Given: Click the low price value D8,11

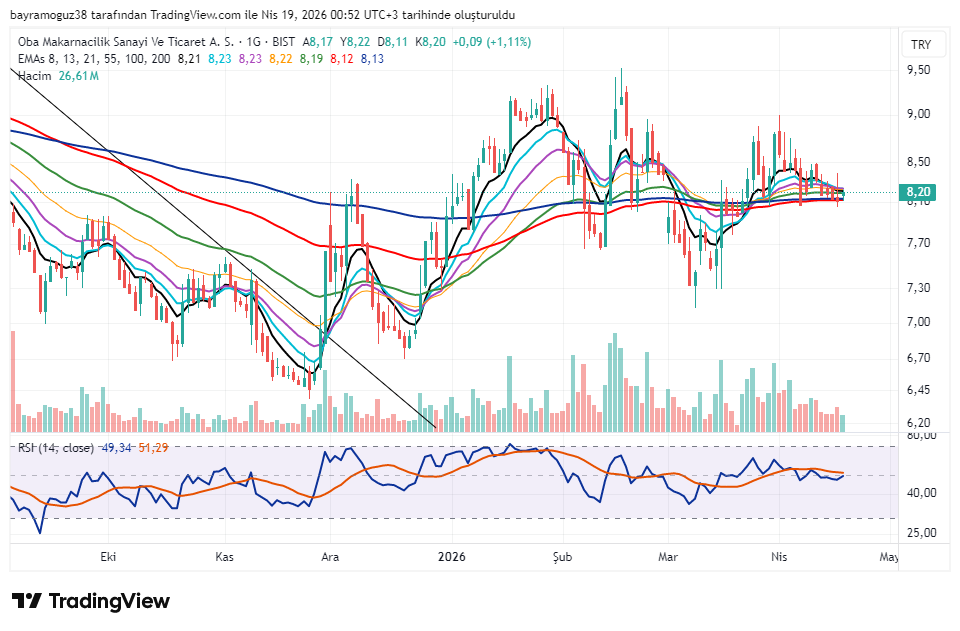Looking at the screenshot, I should pos(392,42).
